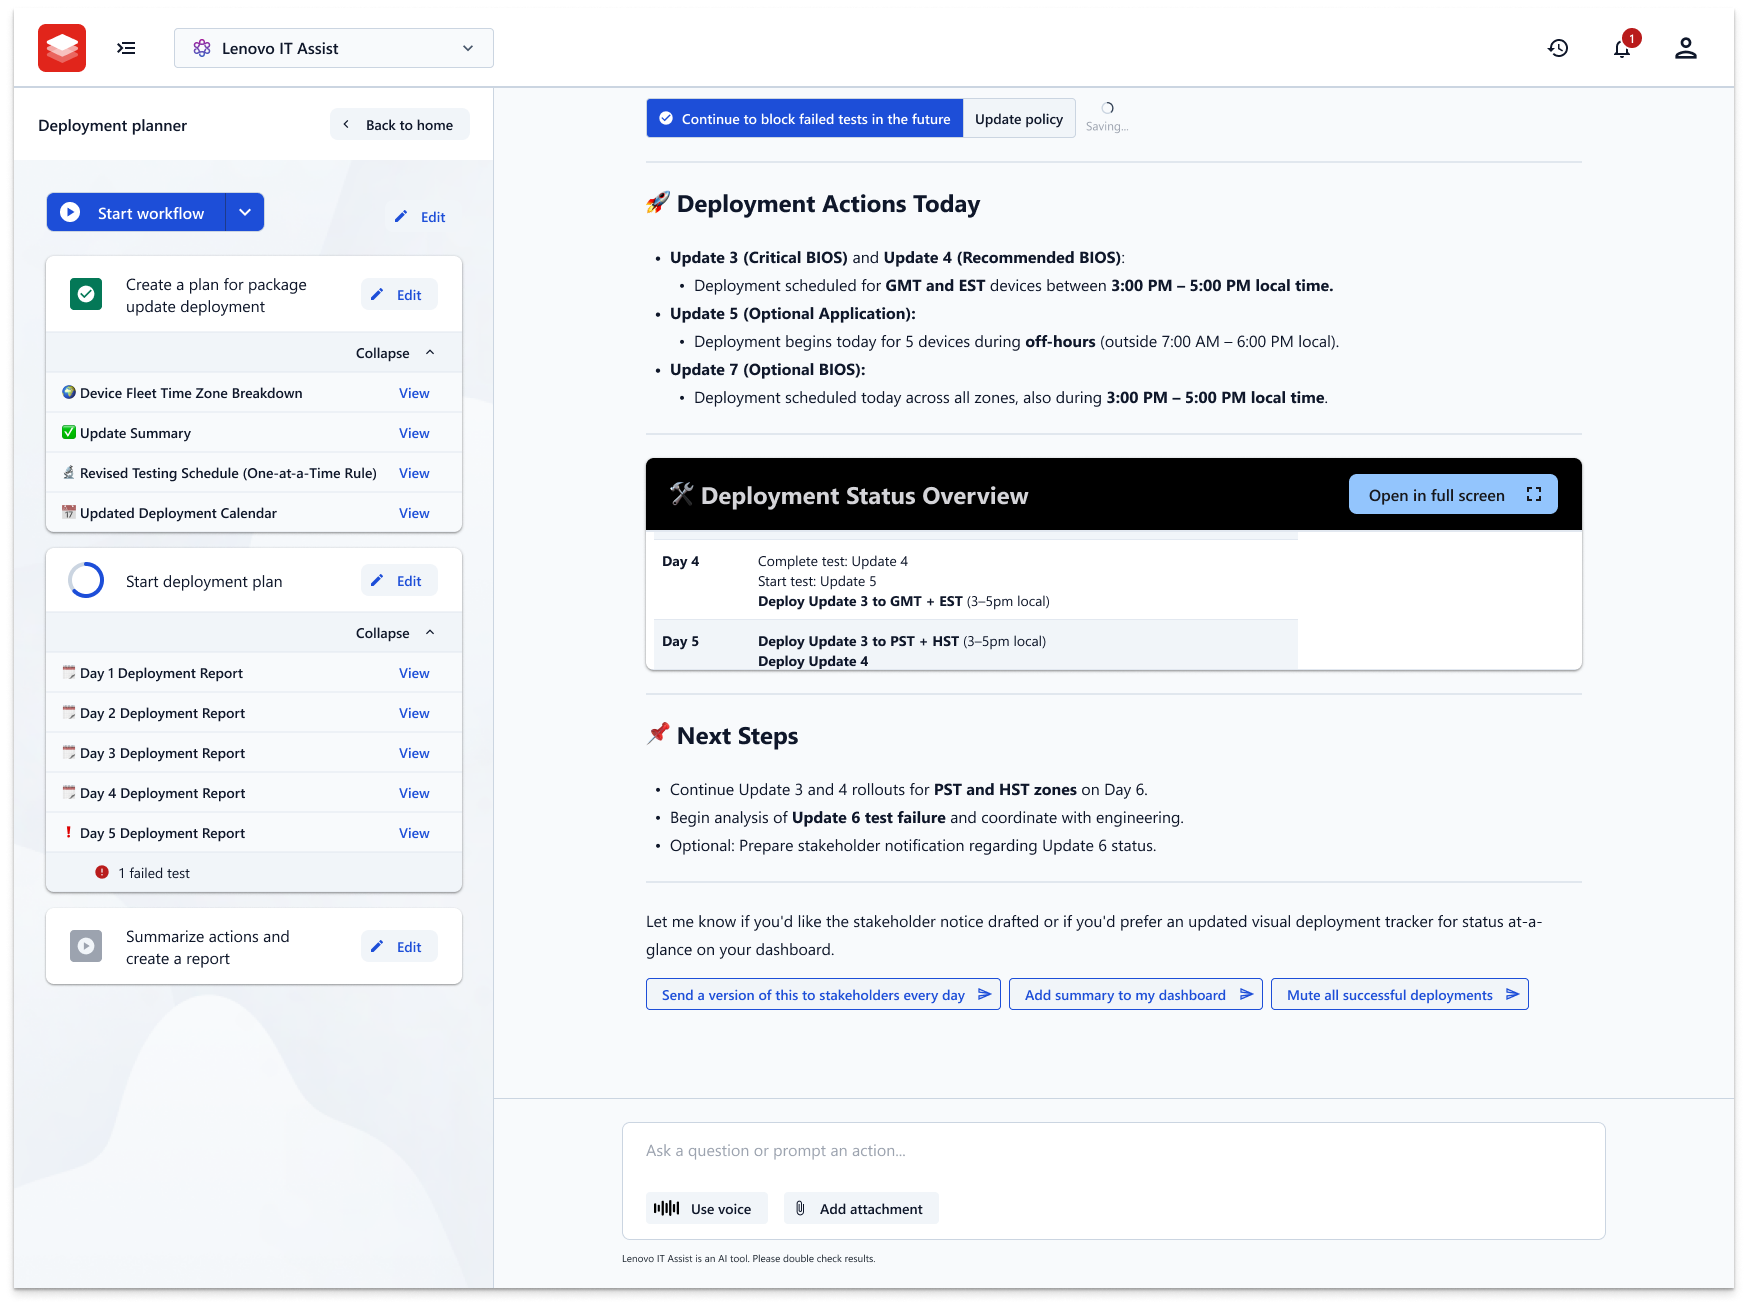Click the Start workflow button

point(136,213)
